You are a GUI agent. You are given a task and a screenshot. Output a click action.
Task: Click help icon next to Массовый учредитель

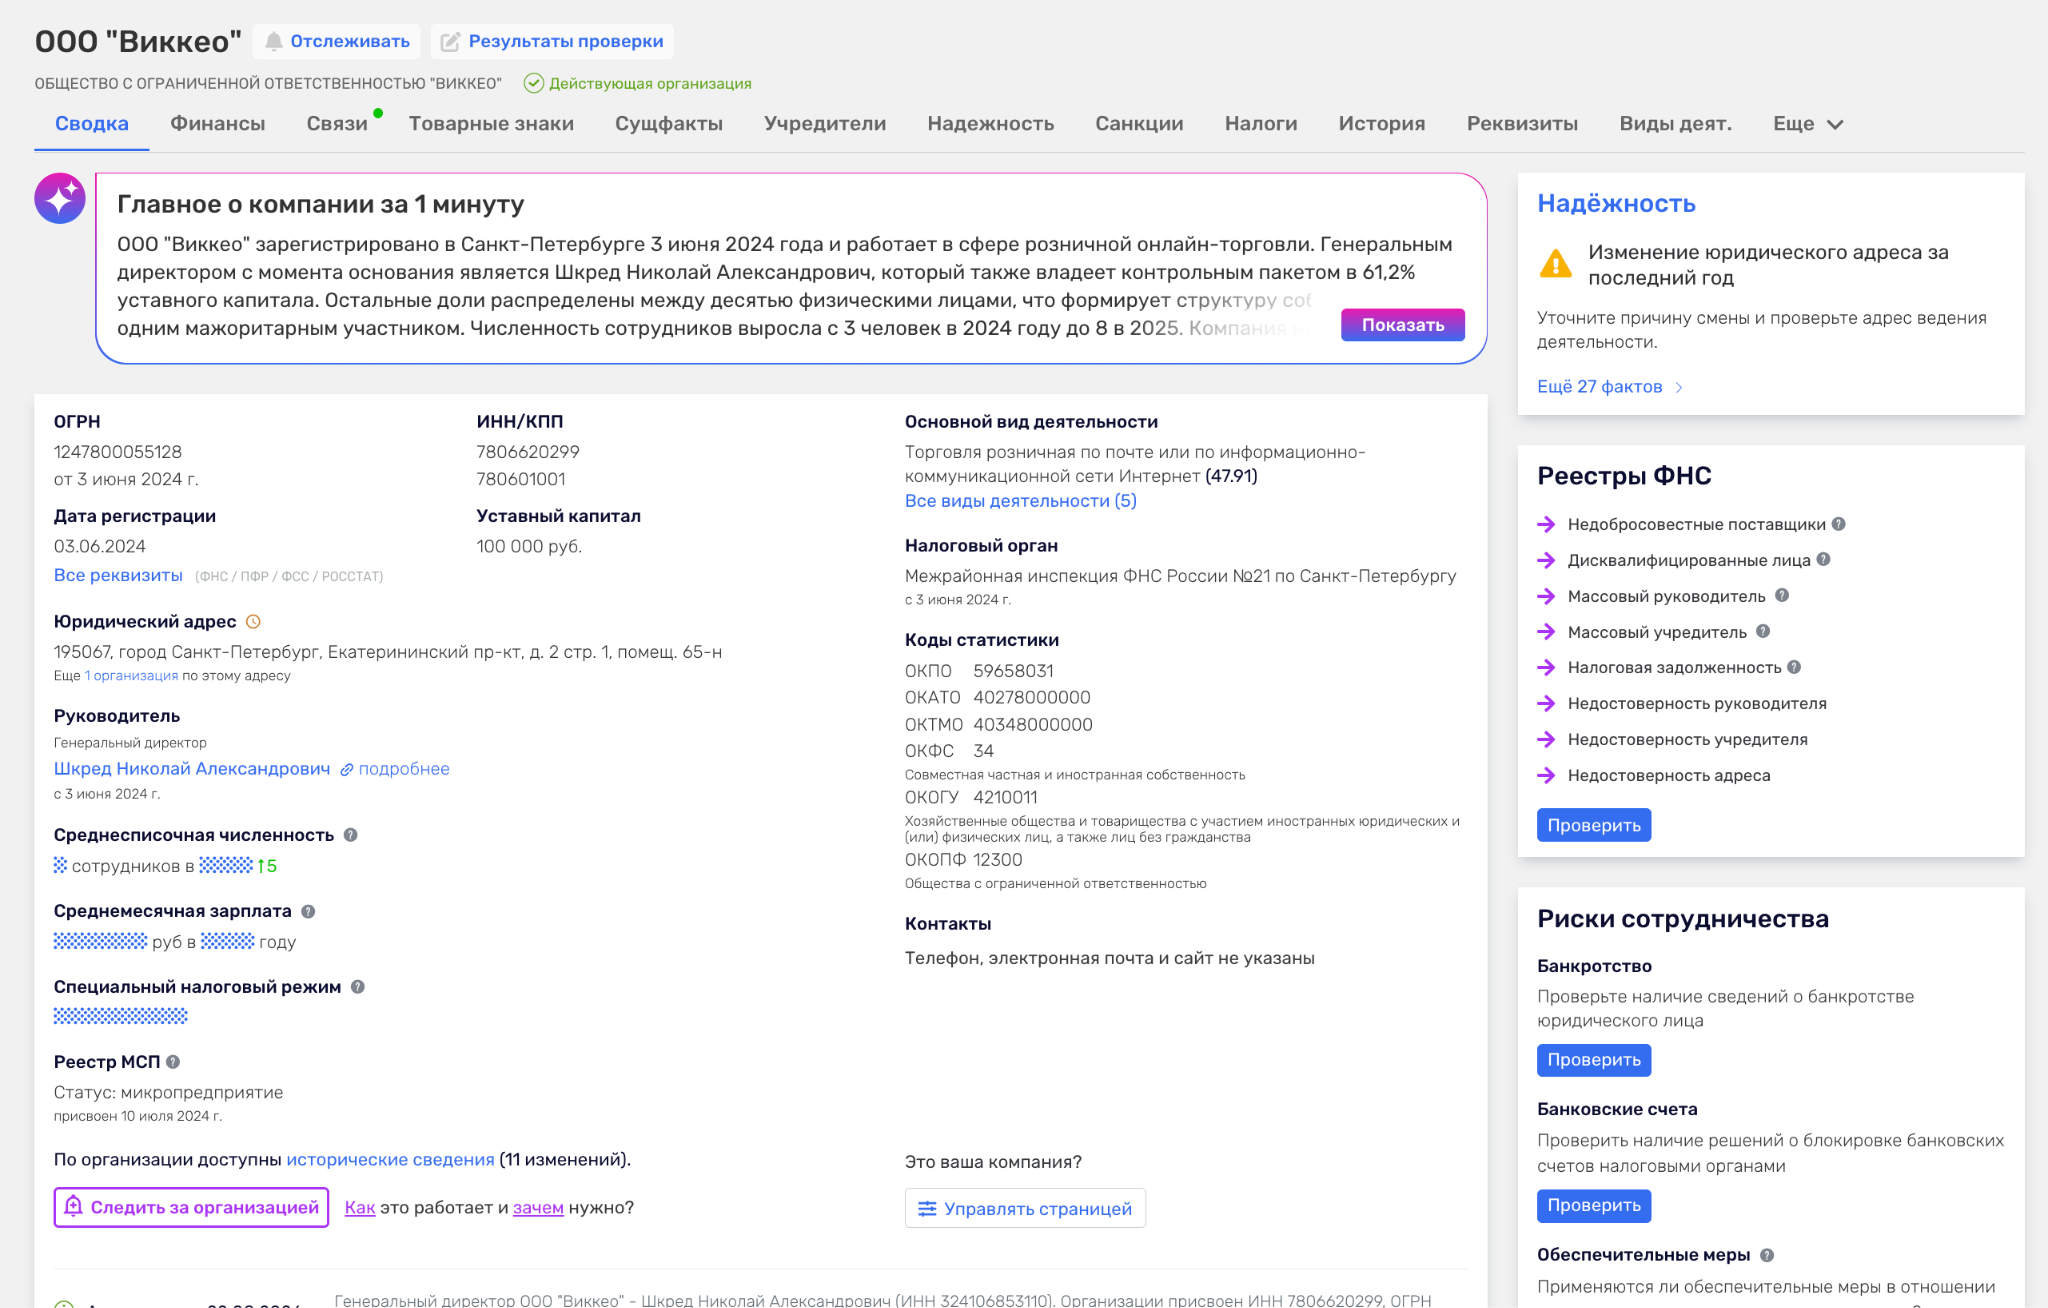[x=1763, y=632]
